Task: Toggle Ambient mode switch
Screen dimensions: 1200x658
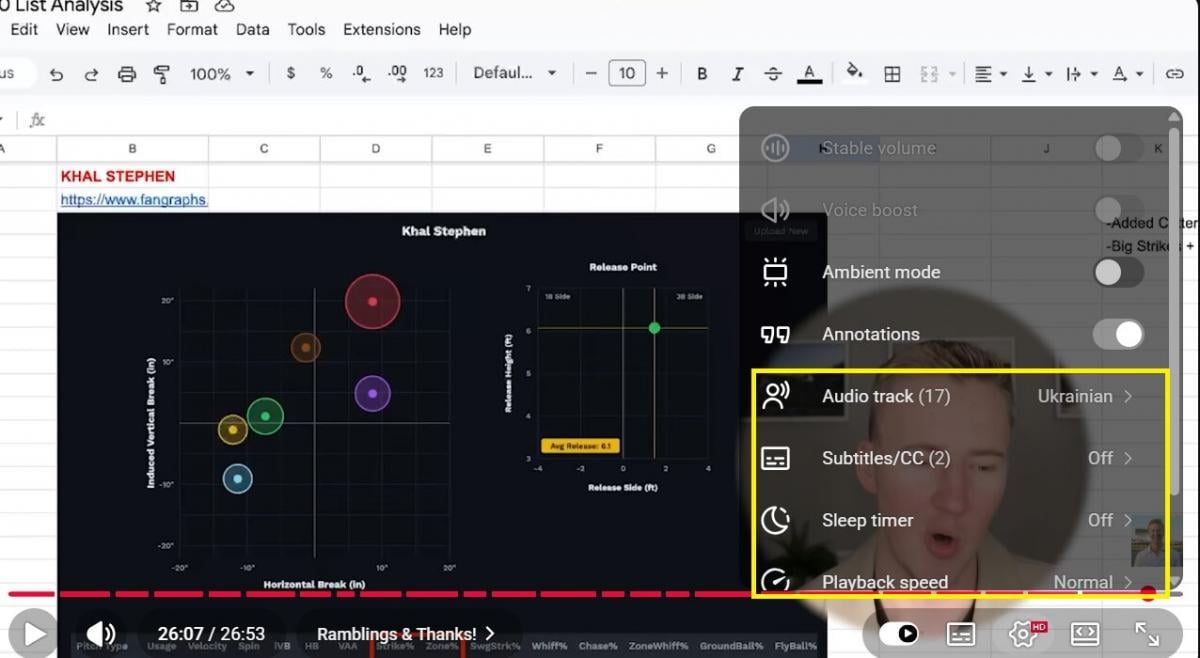Action: click(1118, 272)
